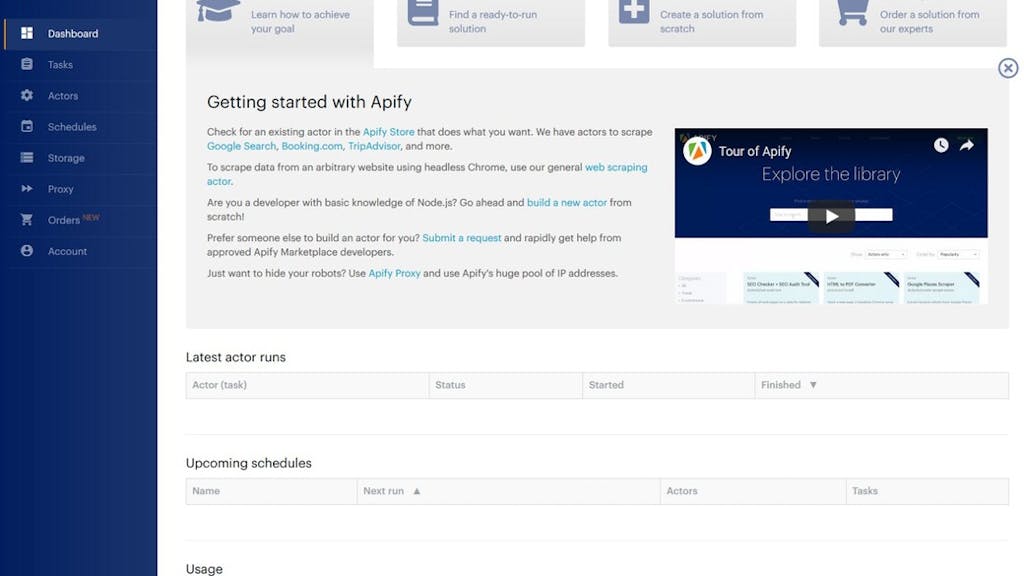Click the cart icon for order solution
Viewport: 1024px width, 576px height.
(x=853, y=12)
